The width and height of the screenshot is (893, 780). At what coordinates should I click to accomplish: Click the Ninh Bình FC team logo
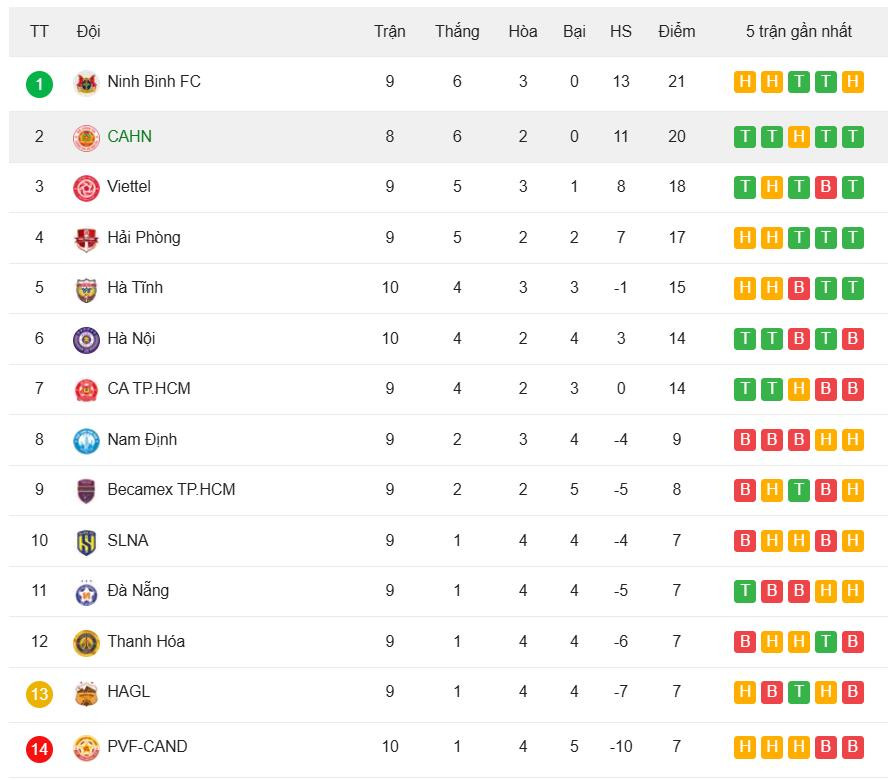point(86,83)
